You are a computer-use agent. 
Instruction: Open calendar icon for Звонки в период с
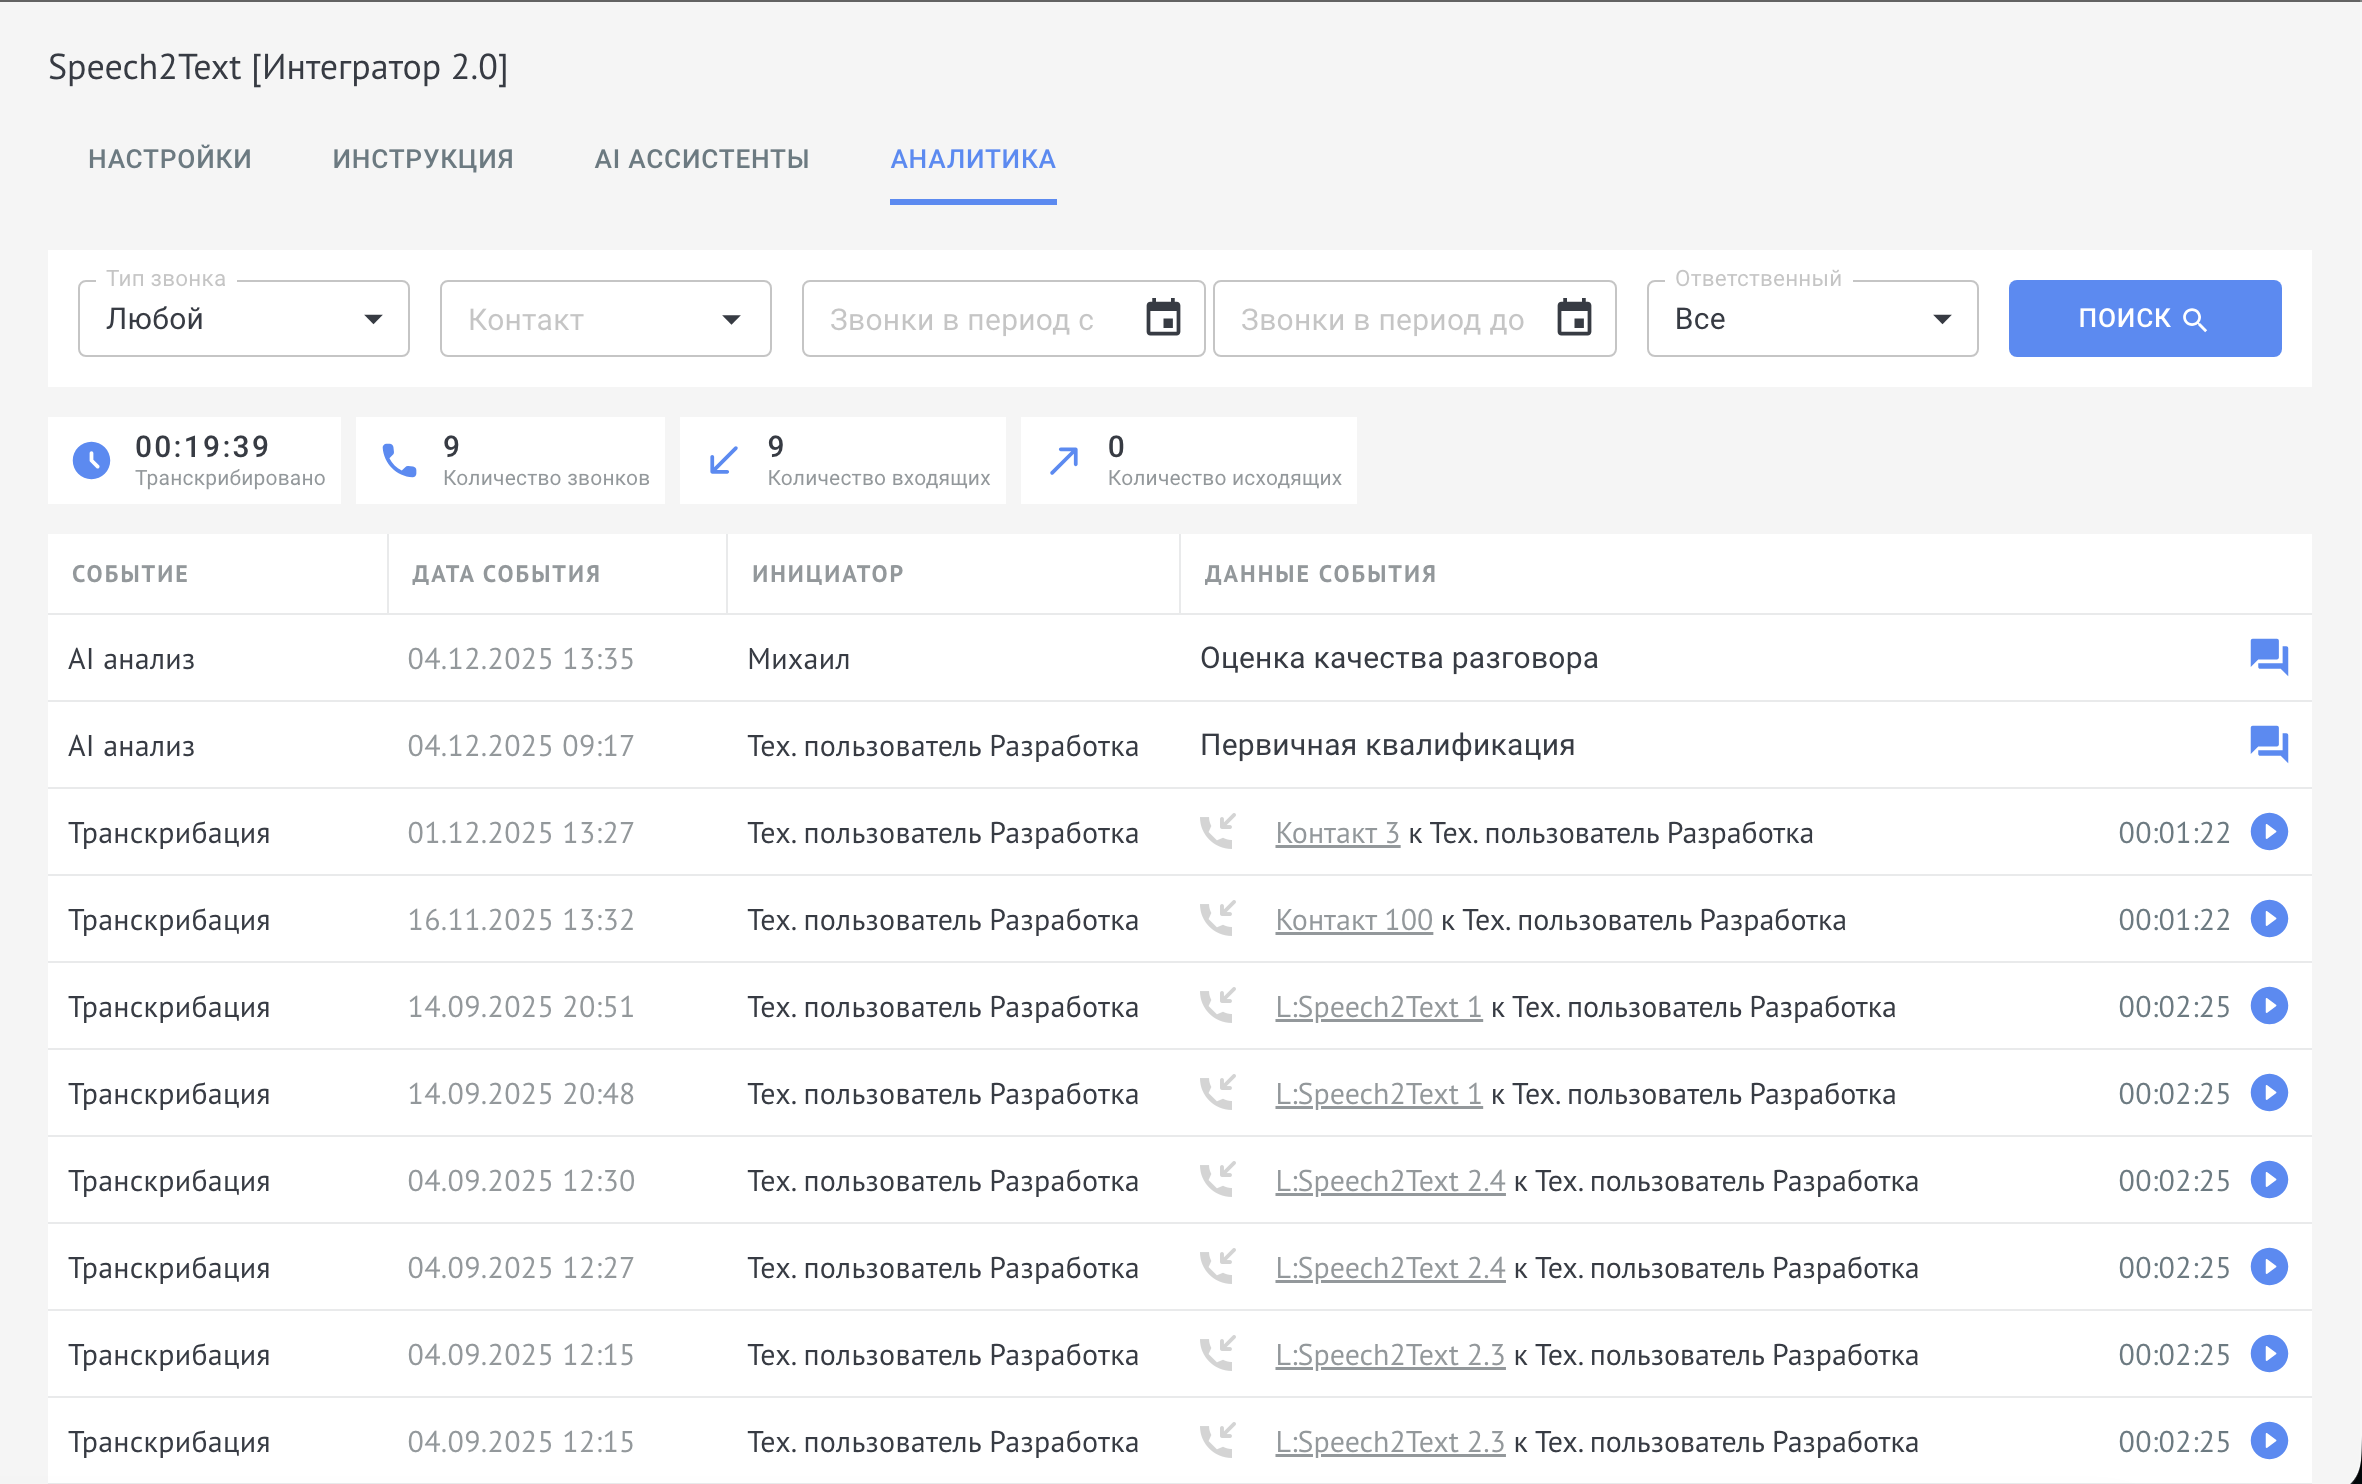coord(1163,319)
